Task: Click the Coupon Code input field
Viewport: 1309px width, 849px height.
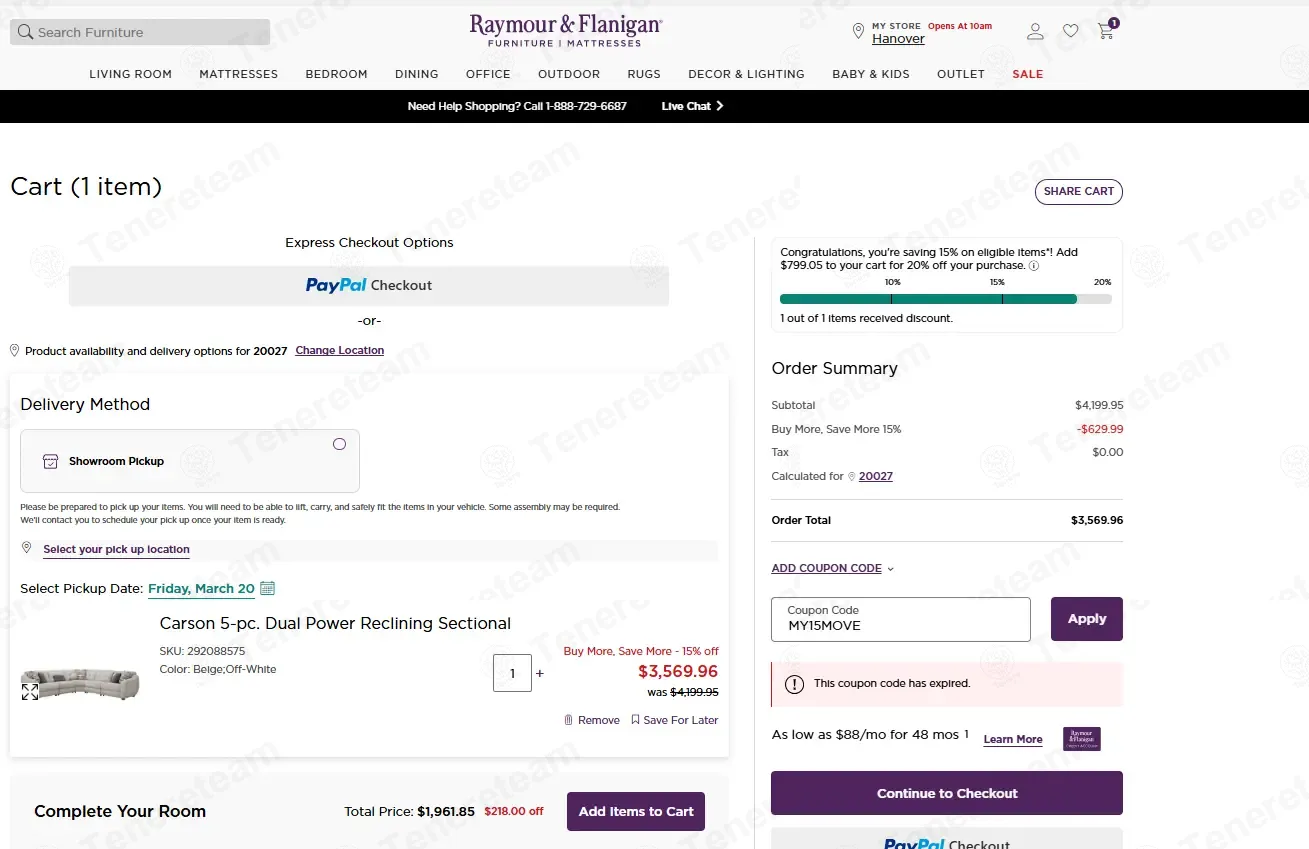Action: (x=901, y=619)
